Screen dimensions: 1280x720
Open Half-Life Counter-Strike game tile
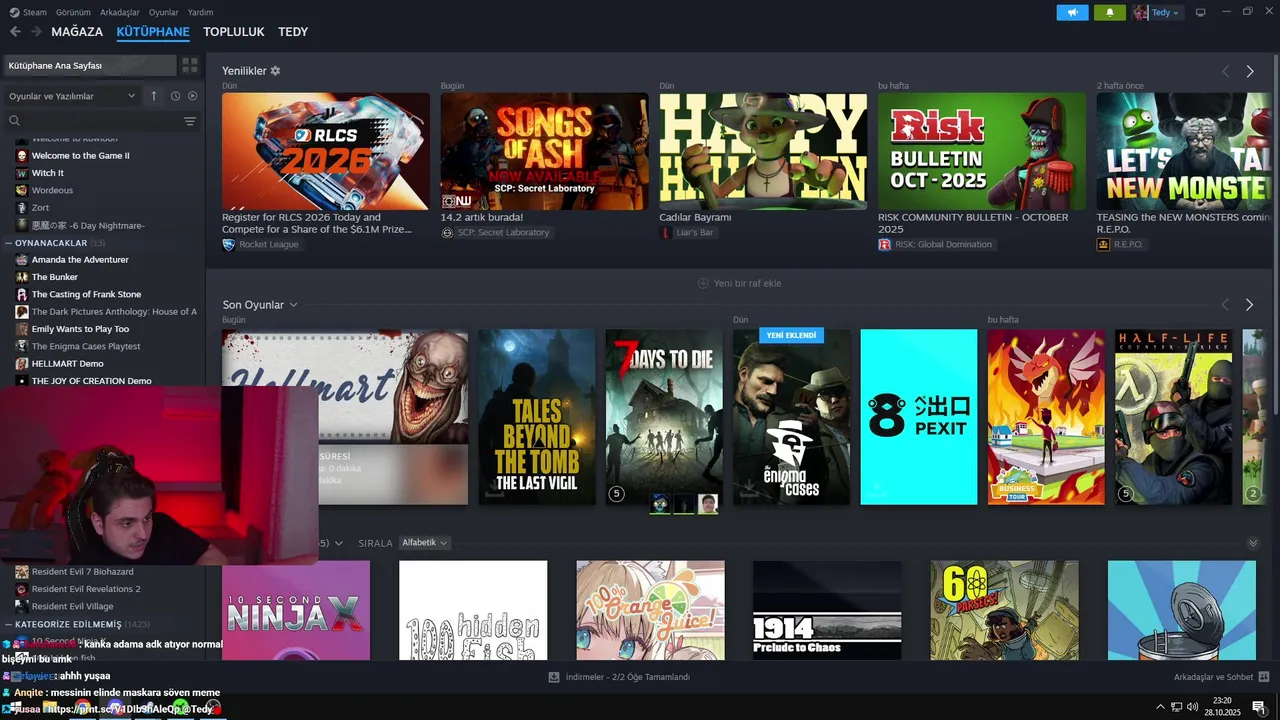coord(1174,417)
